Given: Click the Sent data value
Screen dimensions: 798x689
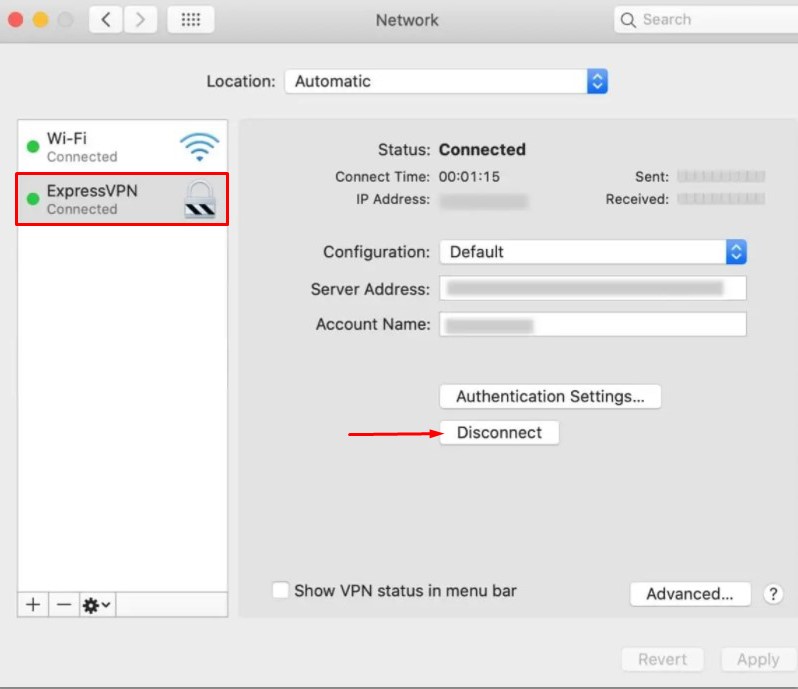Looking at the screenshot, I should tap(721, 177).
